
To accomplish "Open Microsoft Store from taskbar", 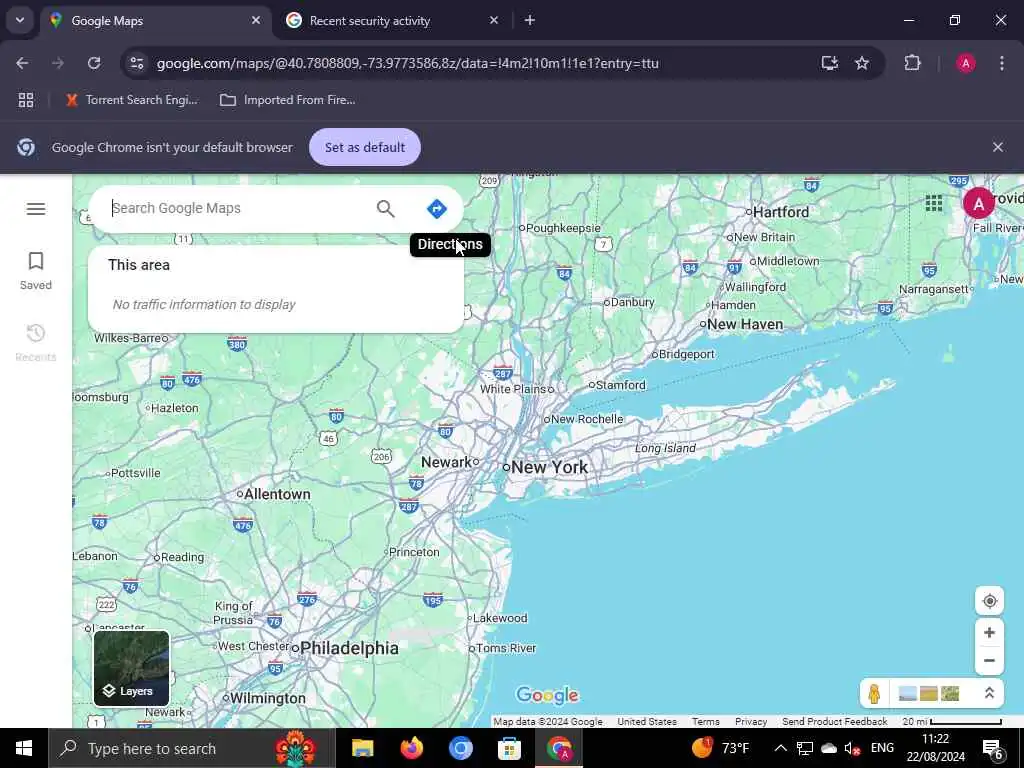I will click(509, 748).
